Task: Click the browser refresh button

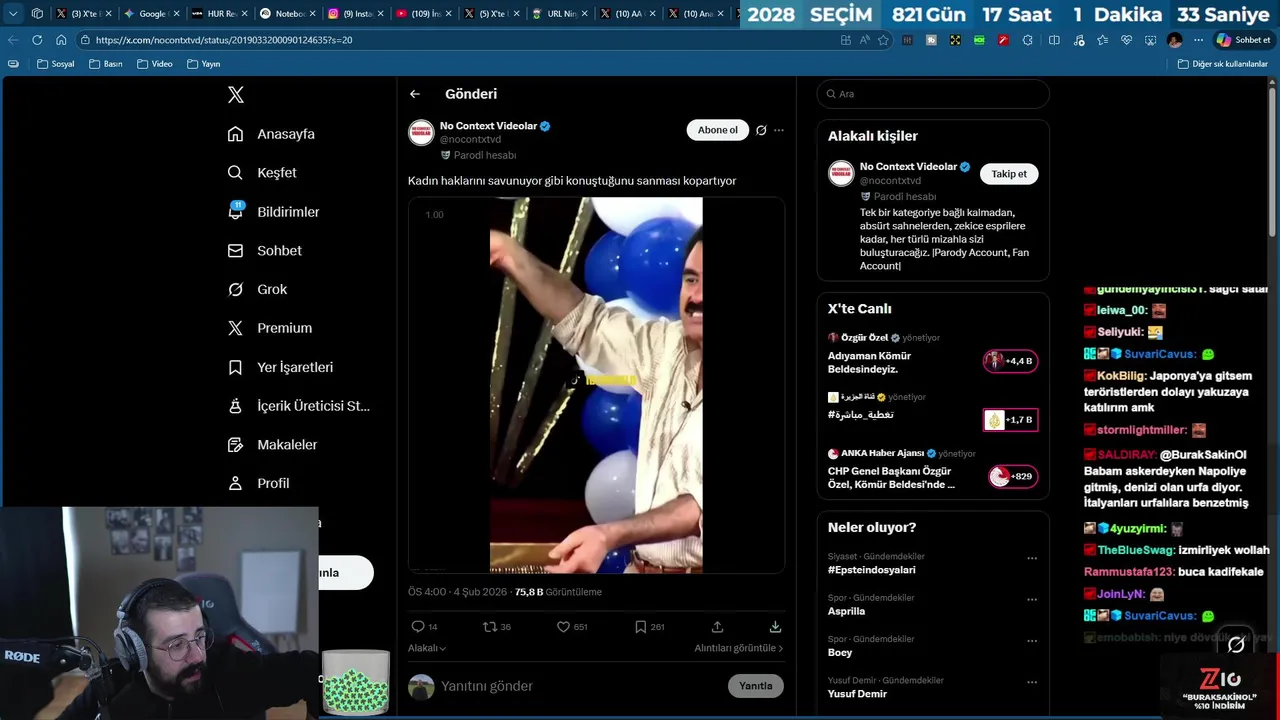Action: pos(37,40)
